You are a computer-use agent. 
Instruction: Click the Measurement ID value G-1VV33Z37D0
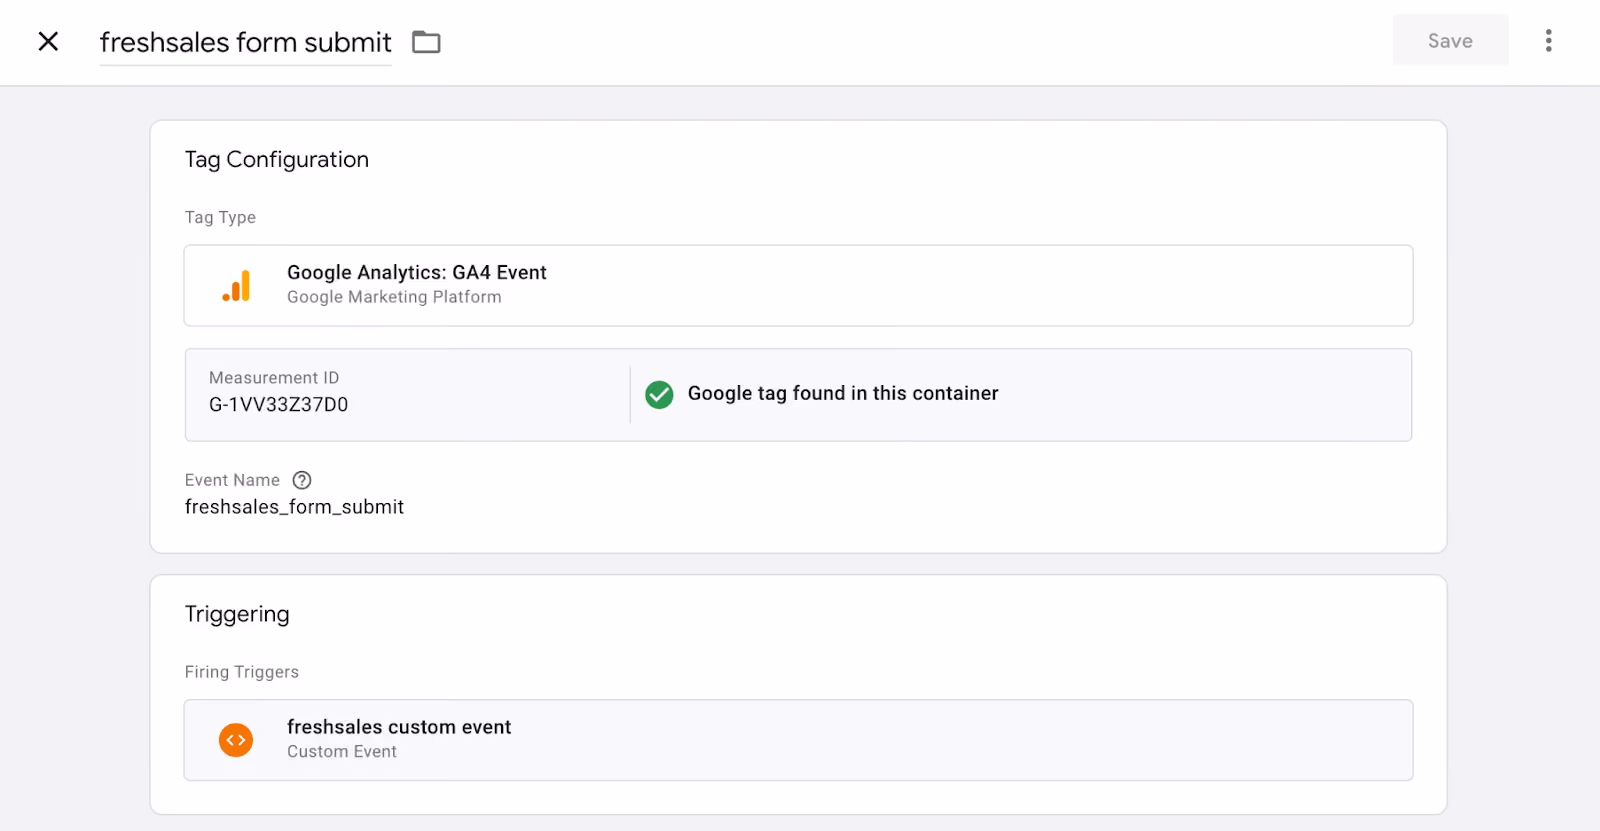[x=279, y=405]
